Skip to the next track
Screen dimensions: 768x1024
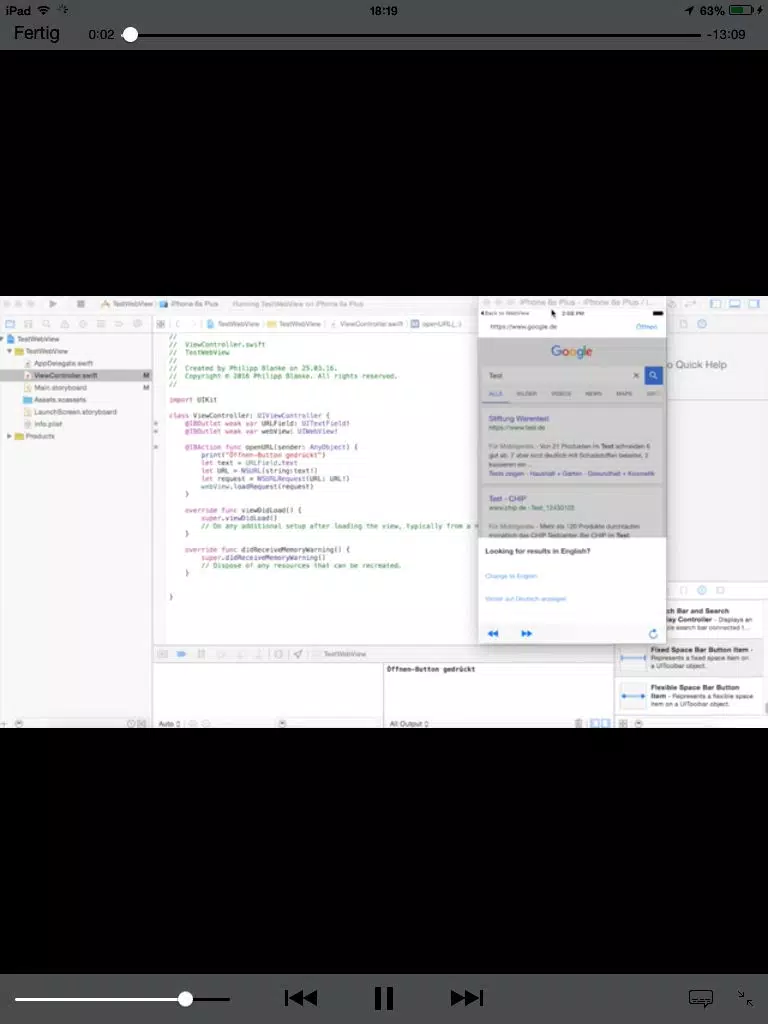467,998
